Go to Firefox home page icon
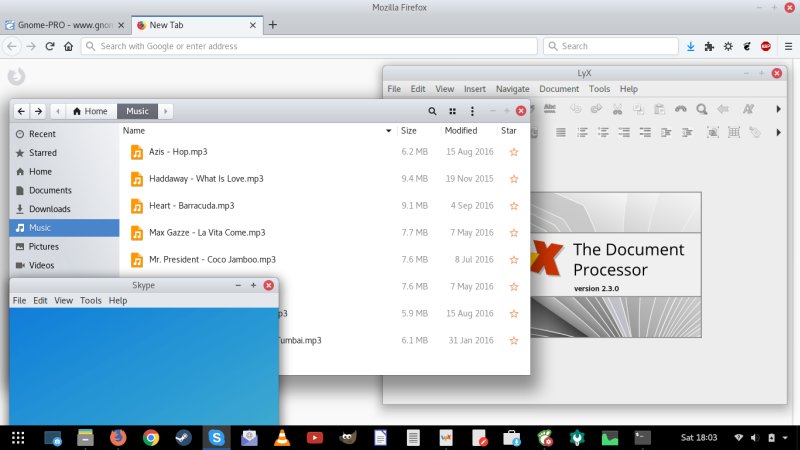Image resolution: width=800 pixels, height=450 pixels. 68,46
